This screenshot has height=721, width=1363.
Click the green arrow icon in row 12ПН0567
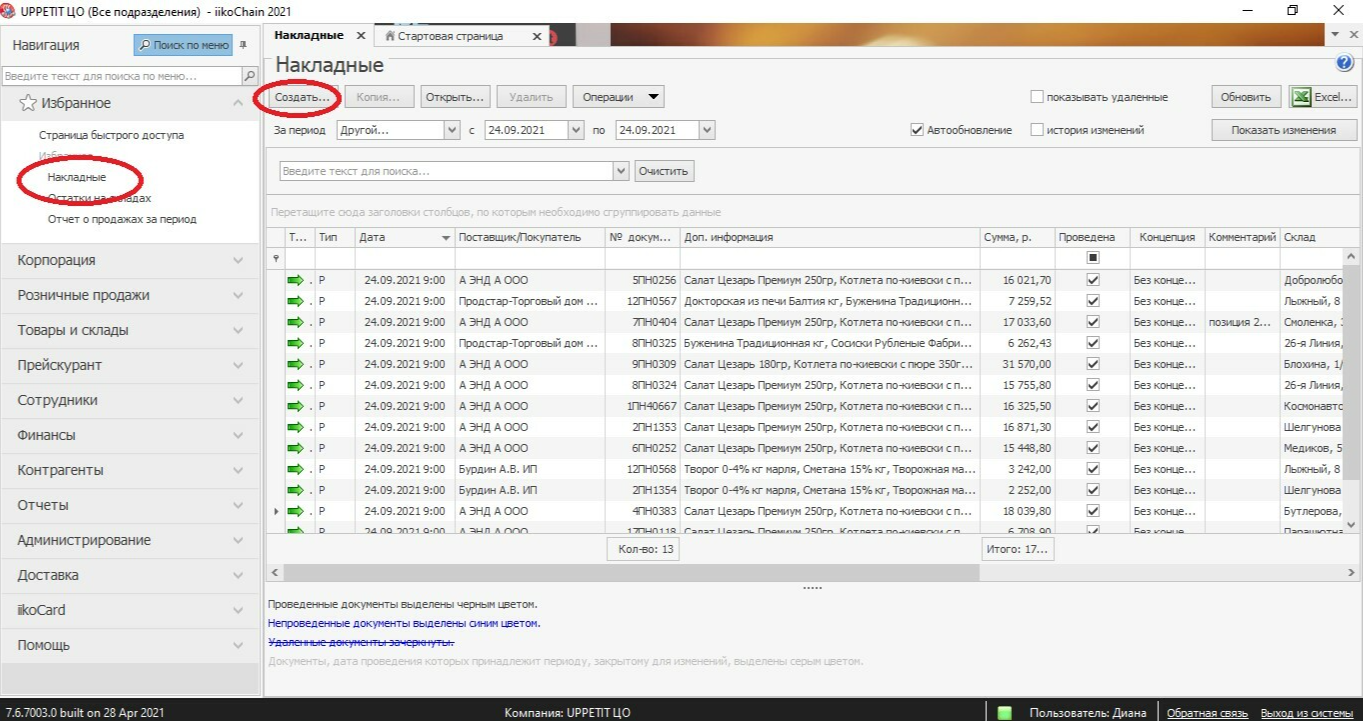(295, 301)
